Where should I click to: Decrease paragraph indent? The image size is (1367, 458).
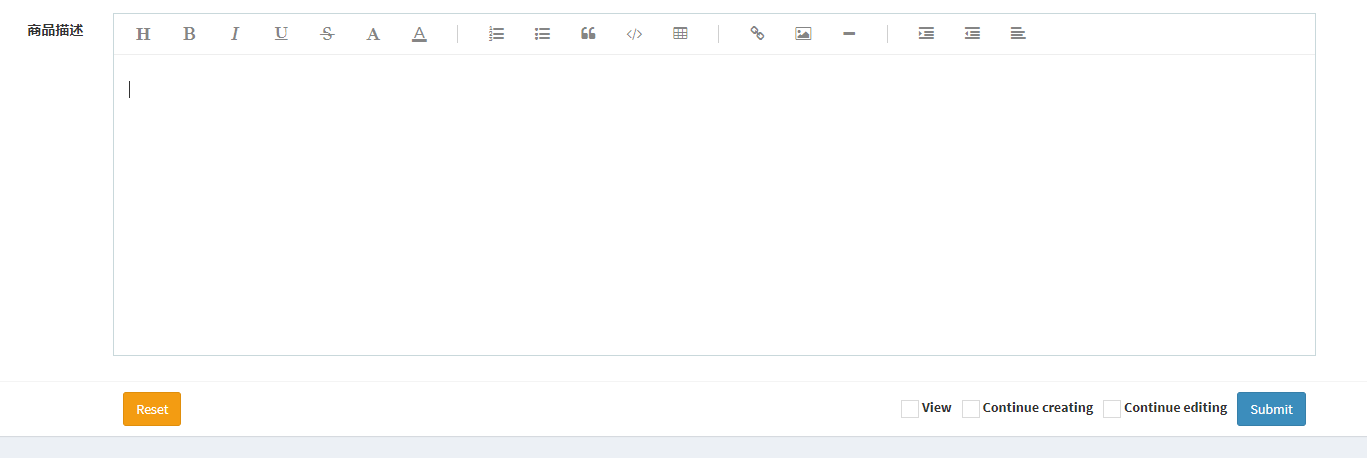click(972, 34)
